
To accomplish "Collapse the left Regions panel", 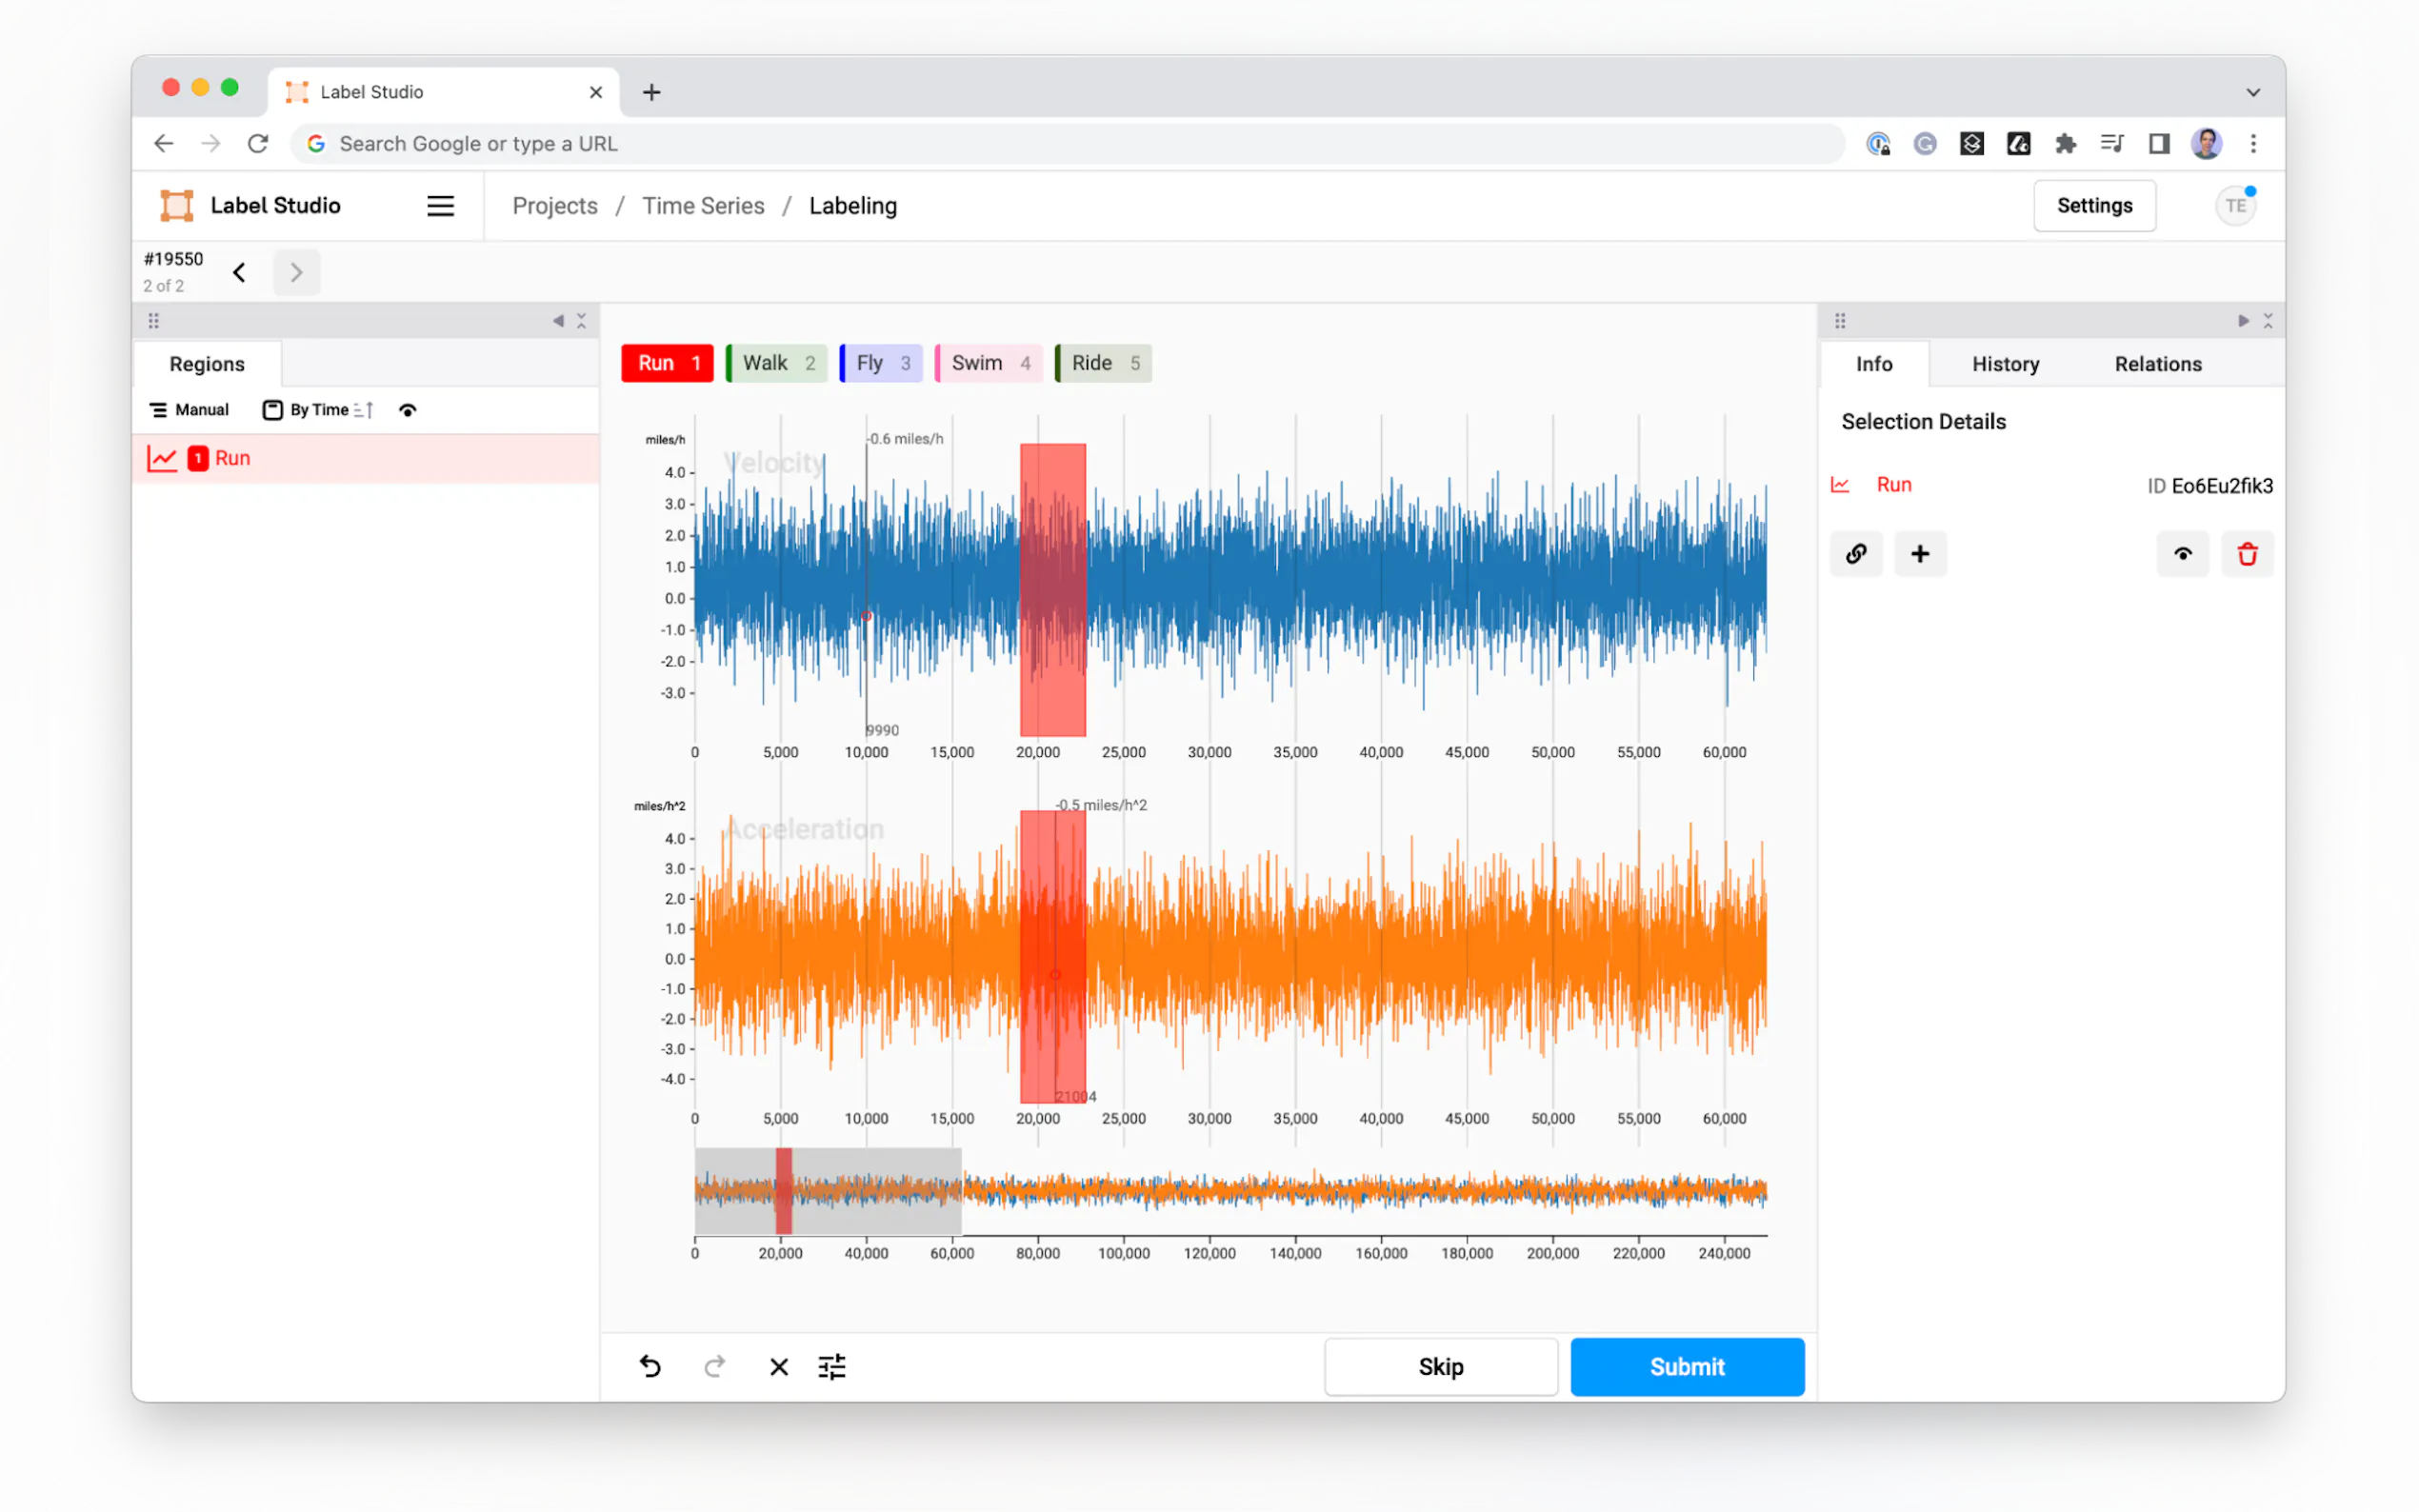I will pos(558,321).
